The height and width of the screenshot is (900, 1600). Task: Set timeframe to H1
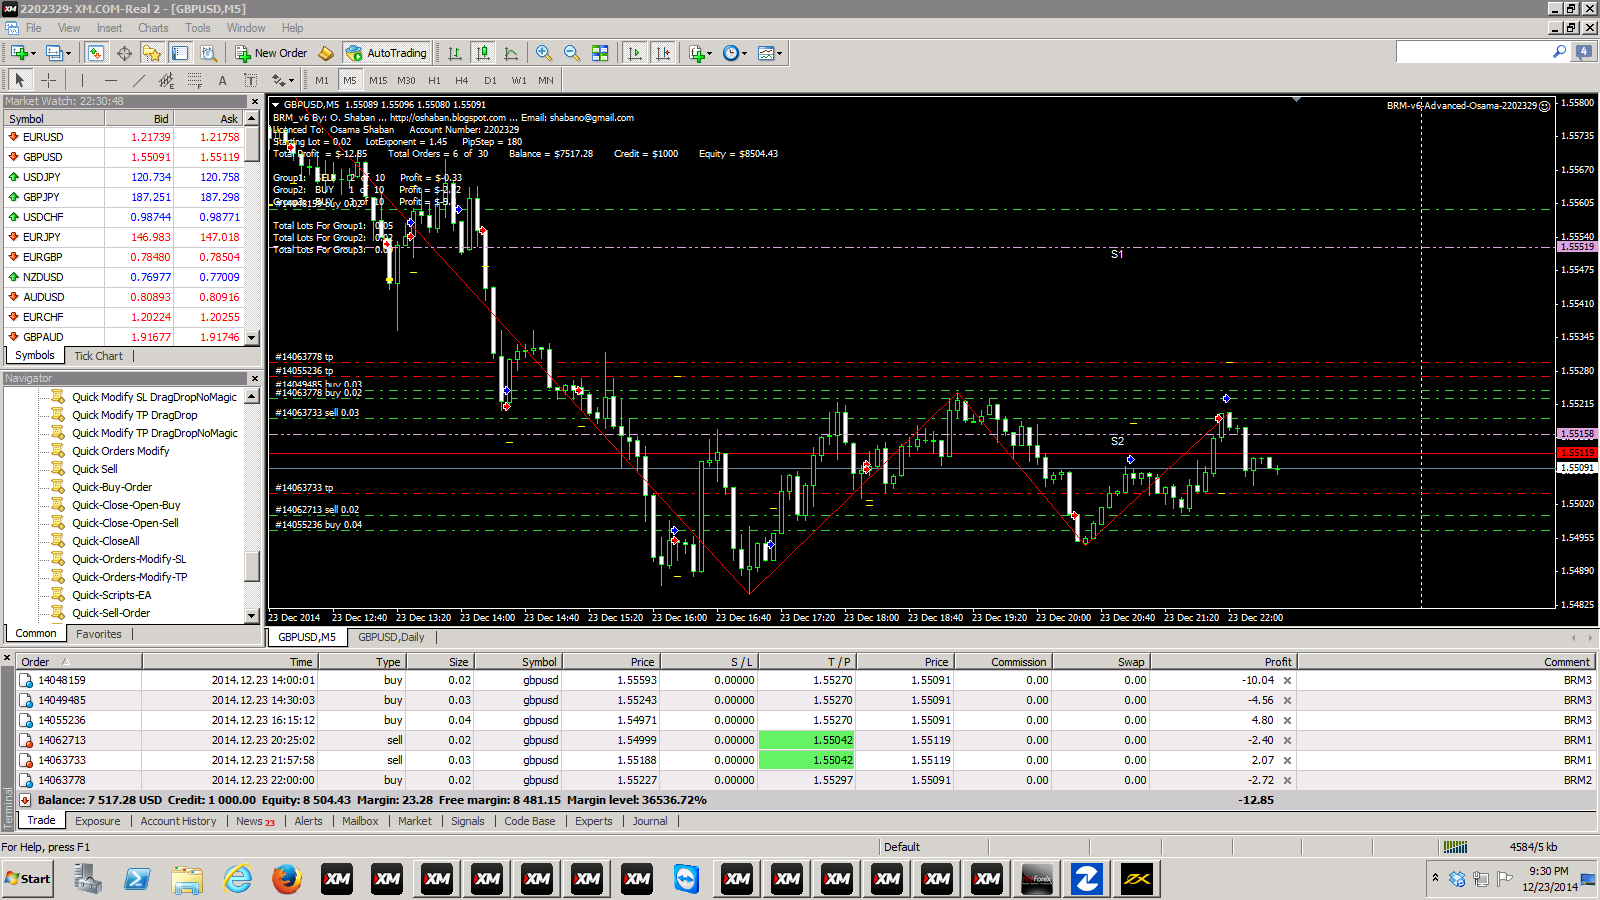point(434,80)
